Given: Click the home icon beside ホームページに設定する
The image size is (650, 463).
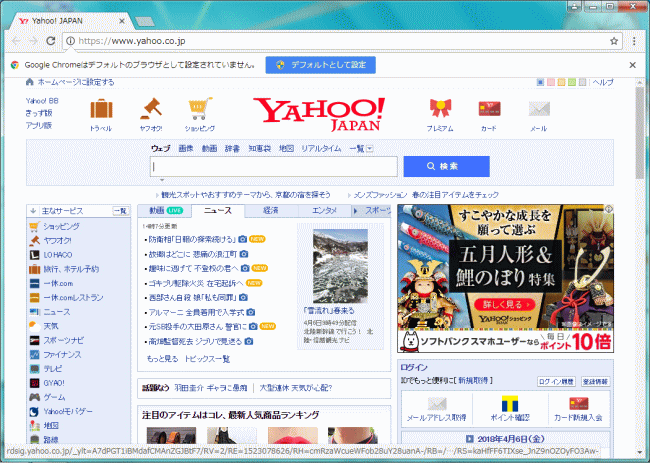Looking at the screenshot, I should [x=29, y=82].
